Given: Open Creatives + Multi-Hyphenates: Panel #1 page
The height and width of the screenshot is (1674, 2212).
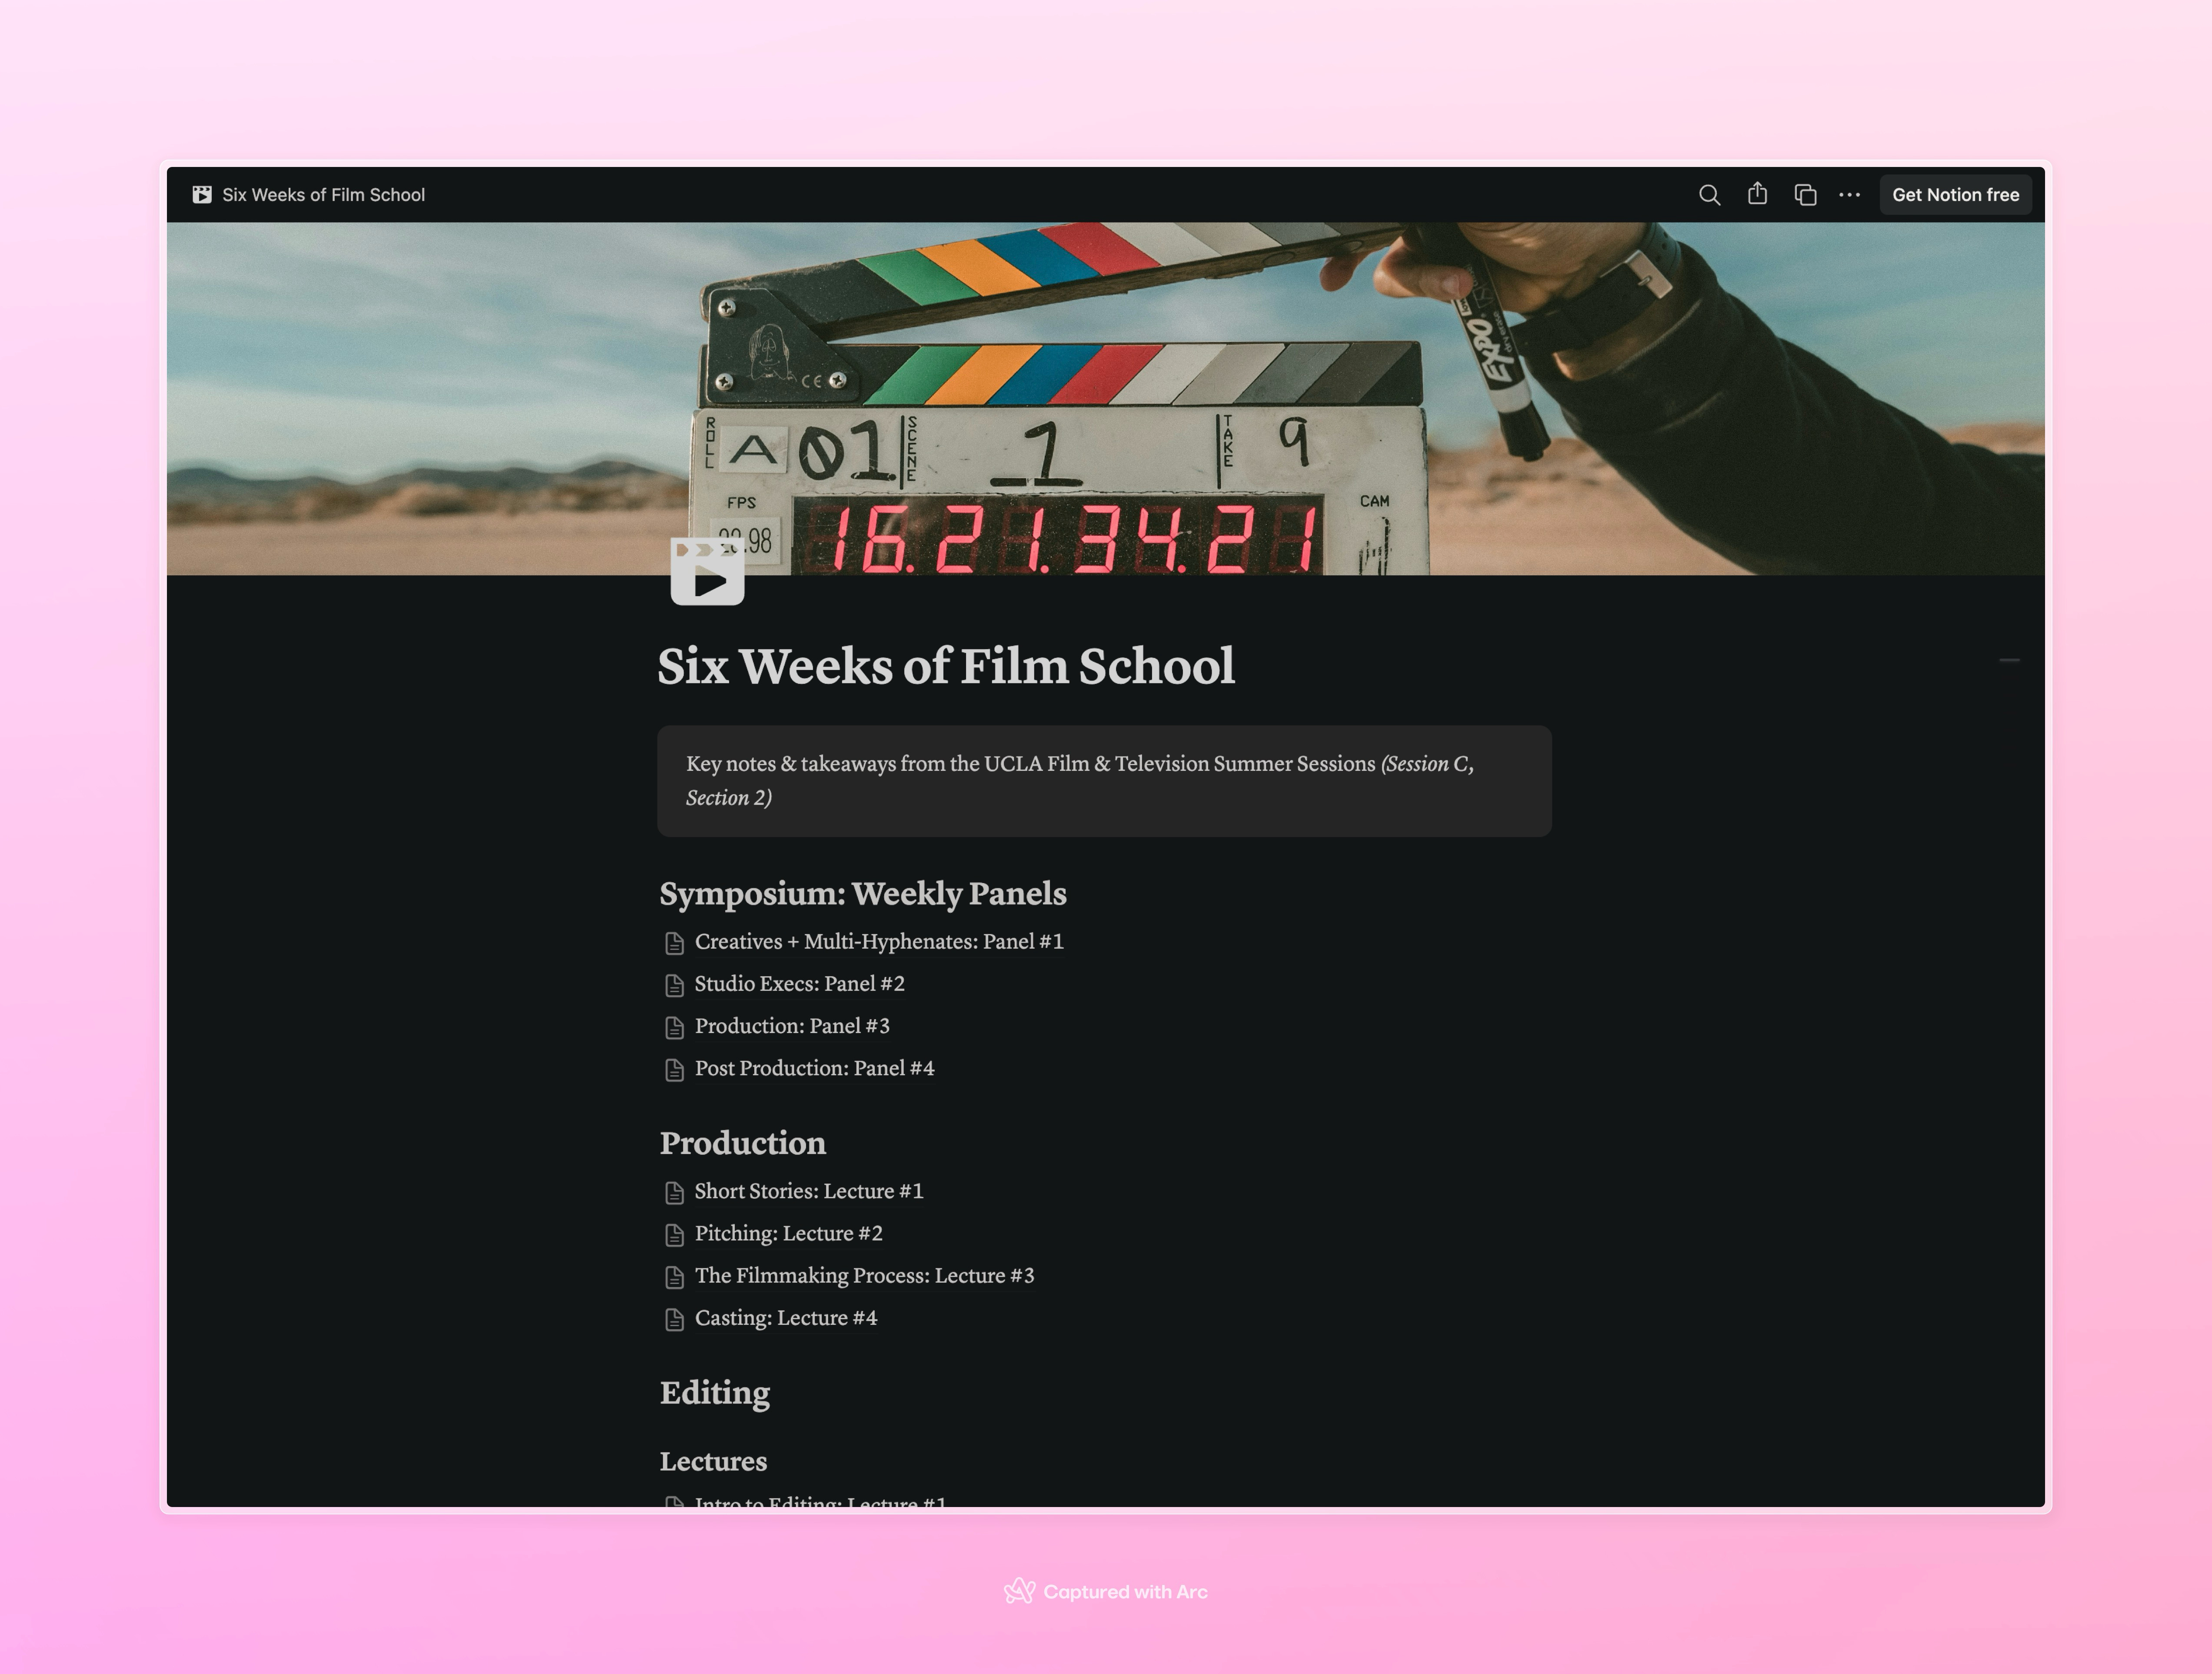Looking at the screenshot, I should point(878,942).
